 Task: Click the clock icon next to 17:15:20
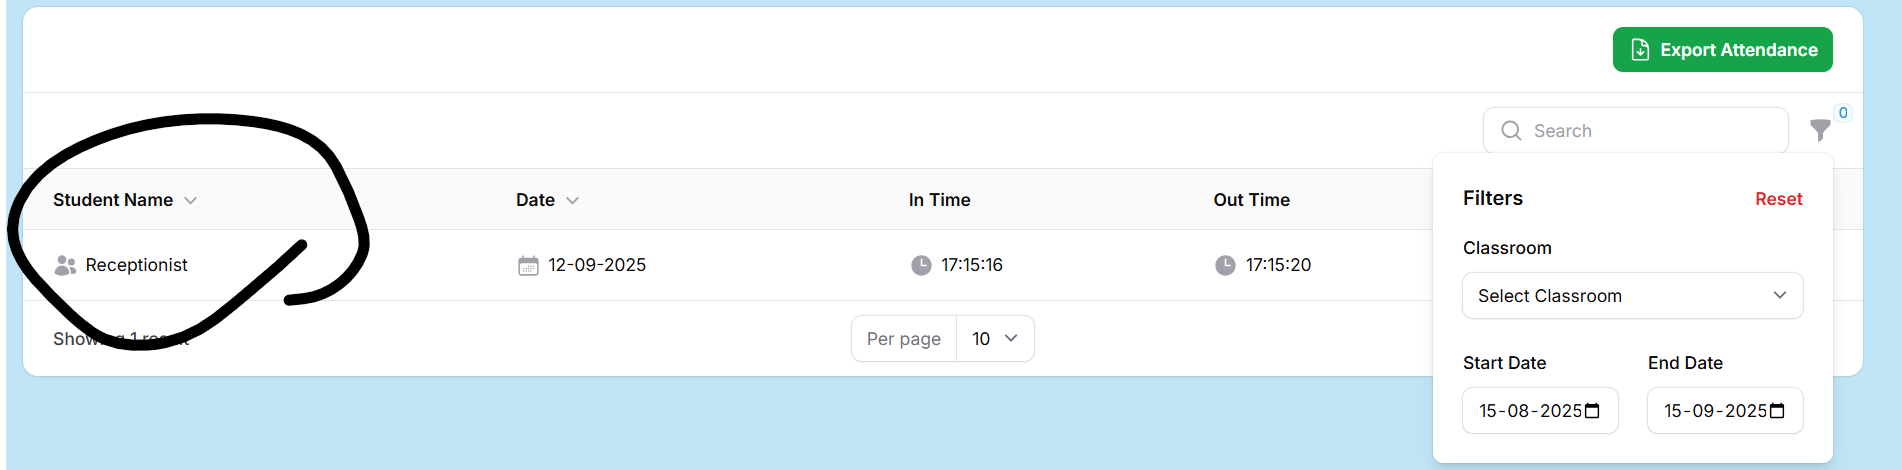pyautogui.click(x=1225, y=265)
